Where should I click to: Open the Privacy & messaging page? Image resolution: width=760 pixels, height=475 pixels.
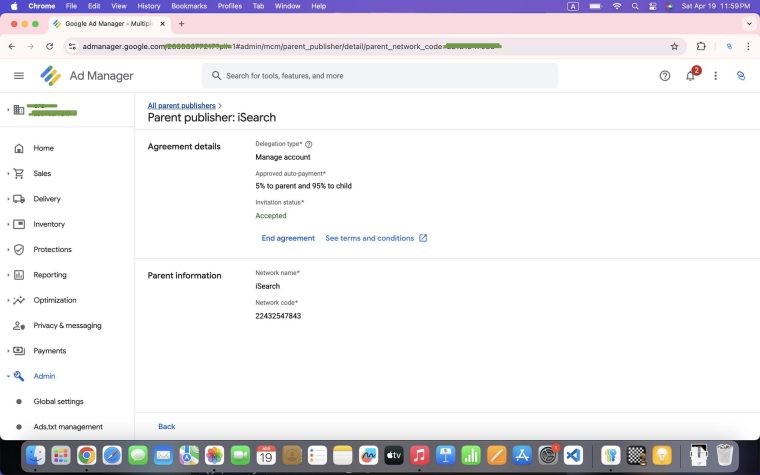click(67, 326)
